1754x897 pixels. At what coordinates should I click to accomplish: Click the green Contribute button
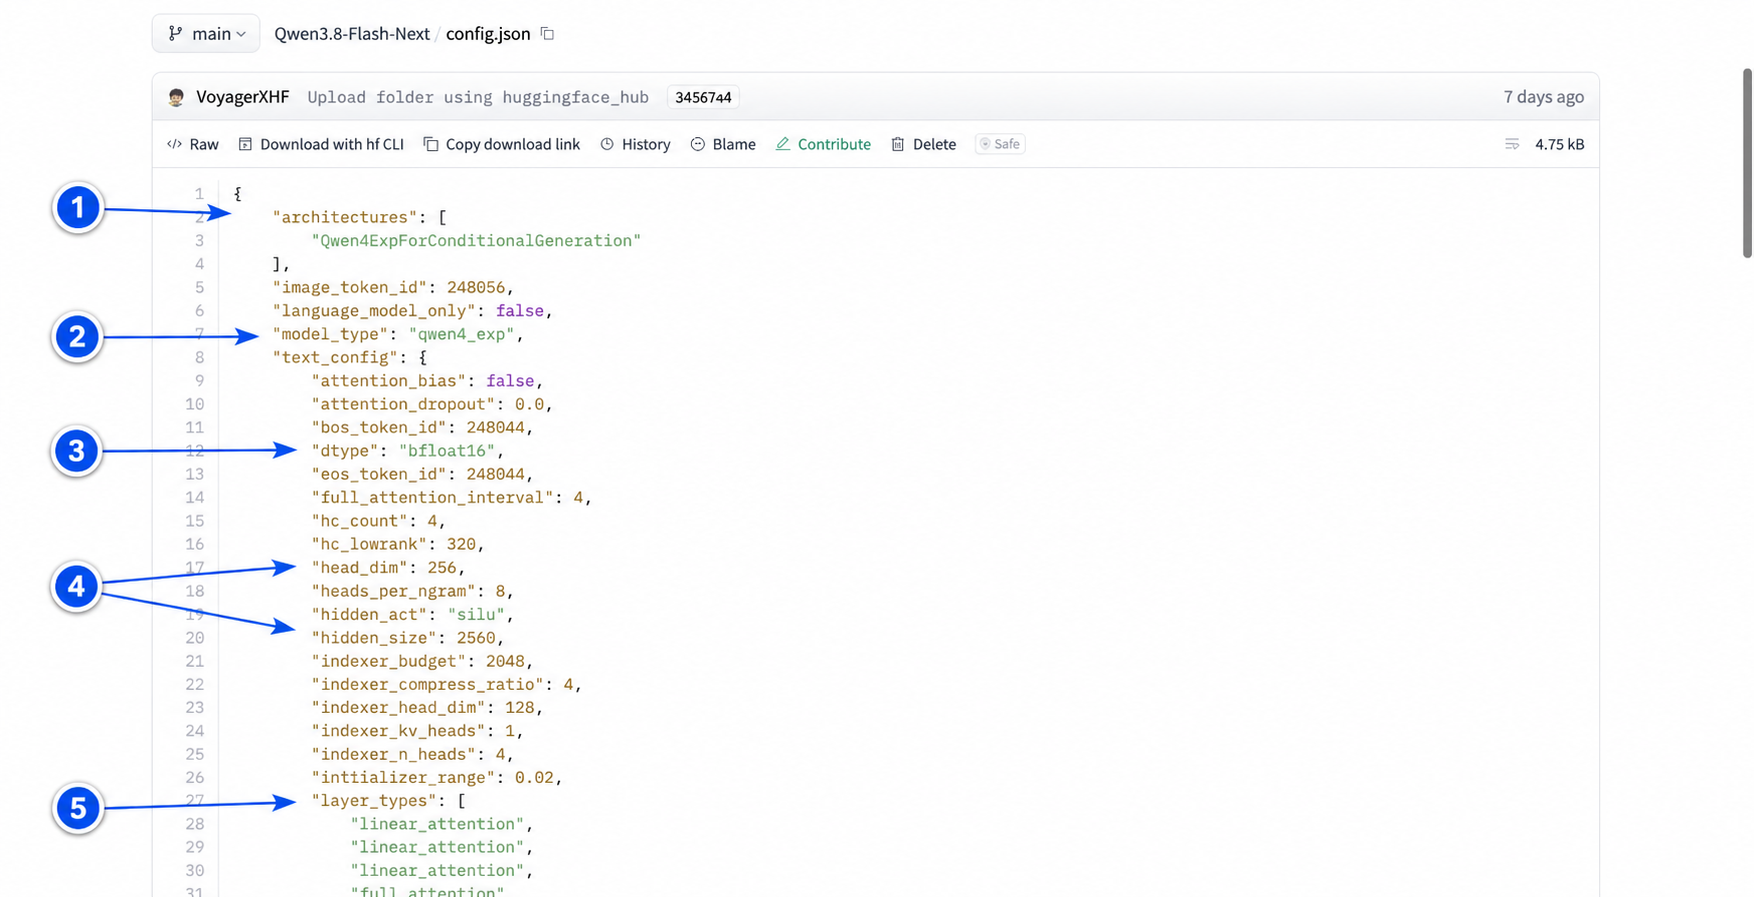[823, 144]
